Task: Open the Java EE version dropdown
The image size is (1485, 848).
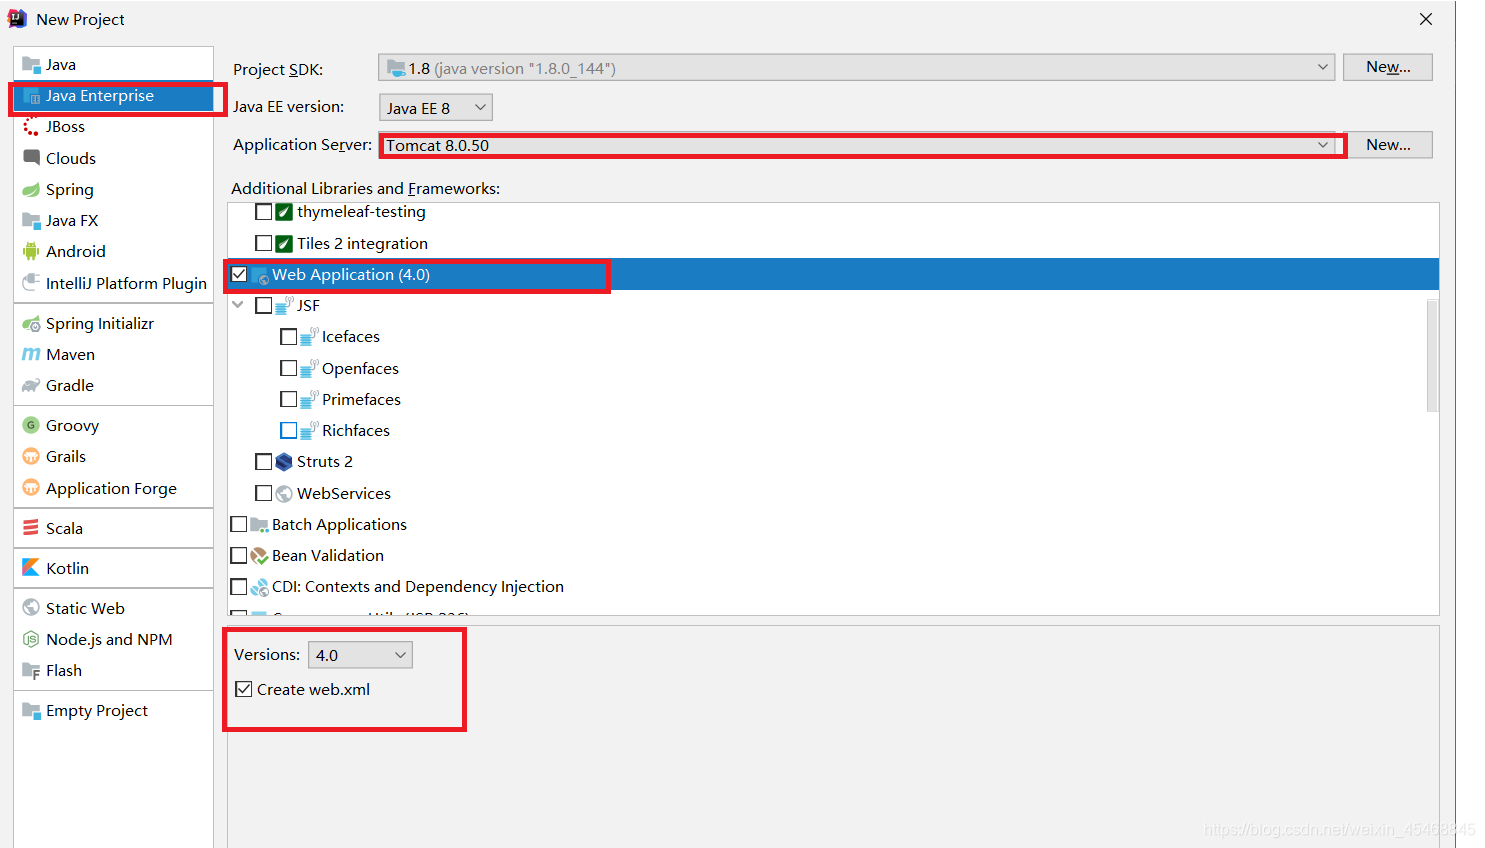Action: click(436, 107)
